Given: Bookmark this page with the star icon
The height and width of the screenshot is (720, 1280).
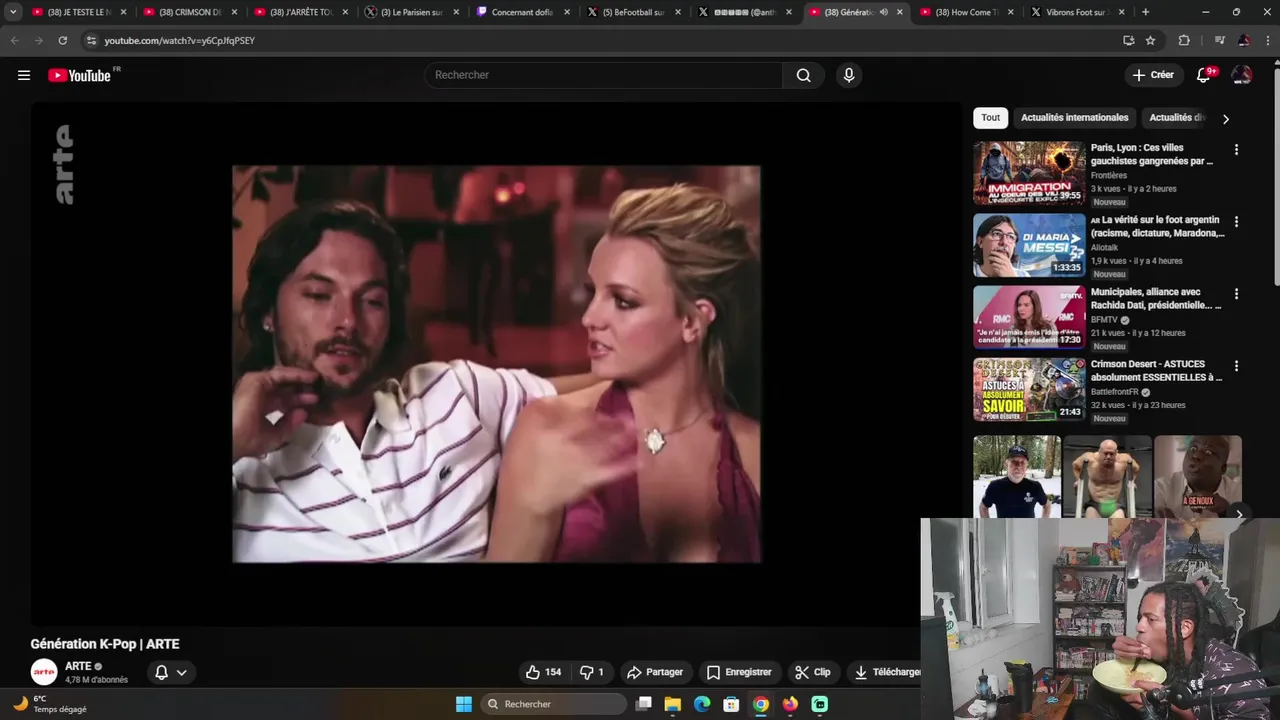Looking at the screenshot, I should [x=1150, y=40].
